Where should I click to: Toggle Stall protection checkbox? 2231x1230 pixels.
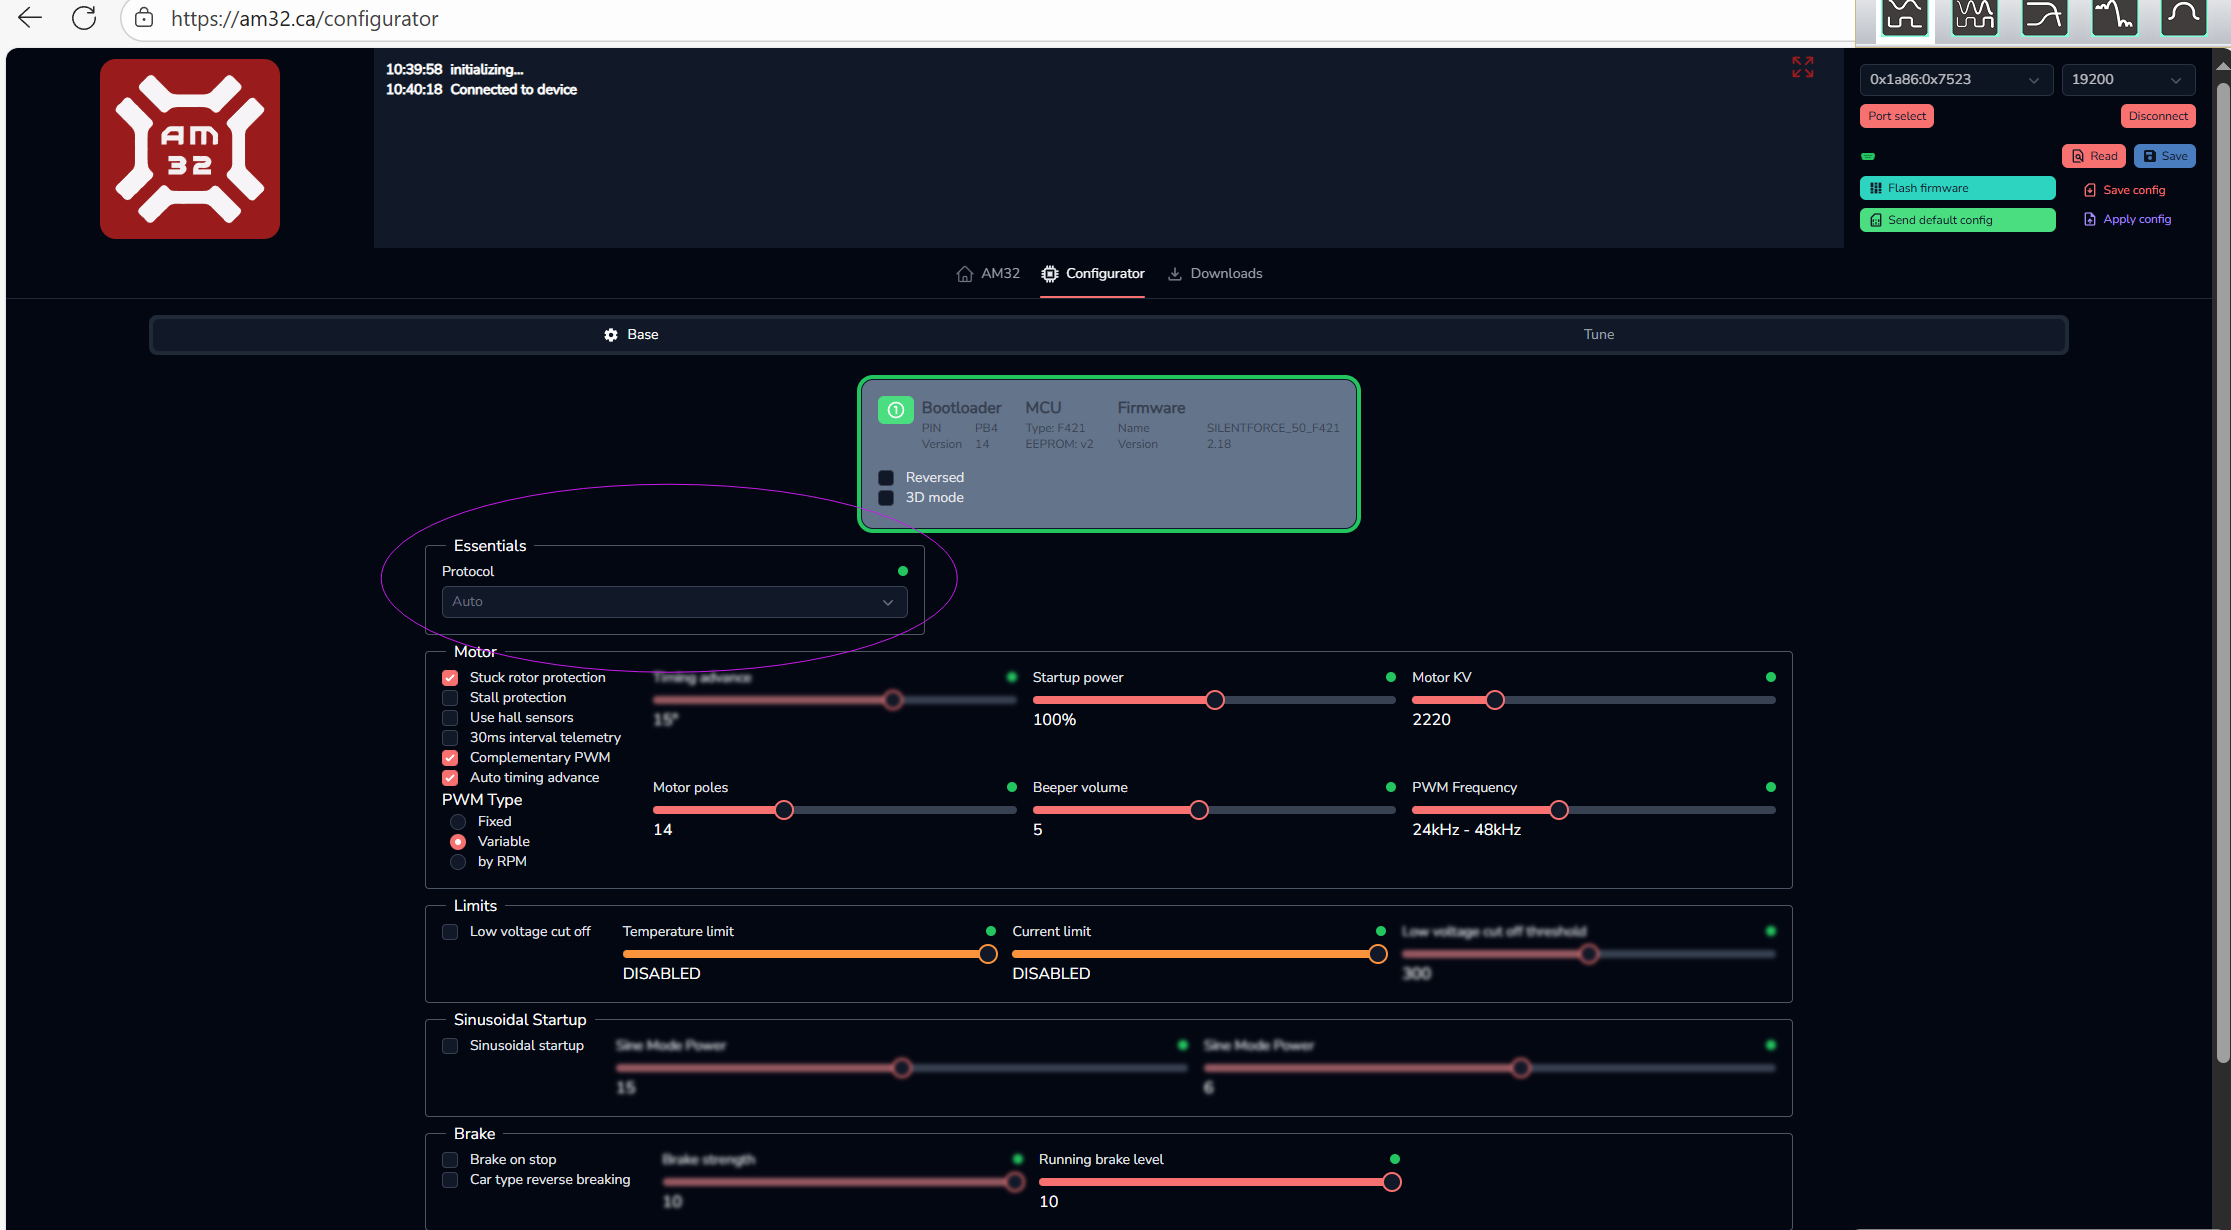coord(450,698)
